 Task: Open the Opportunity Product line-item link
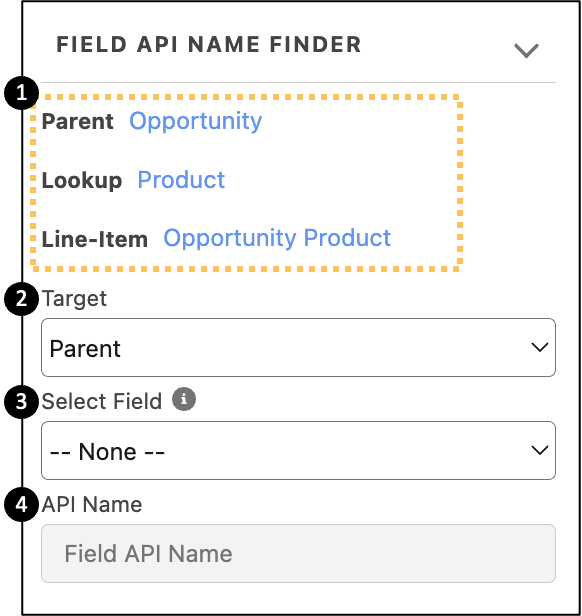(x=277, y=238)
